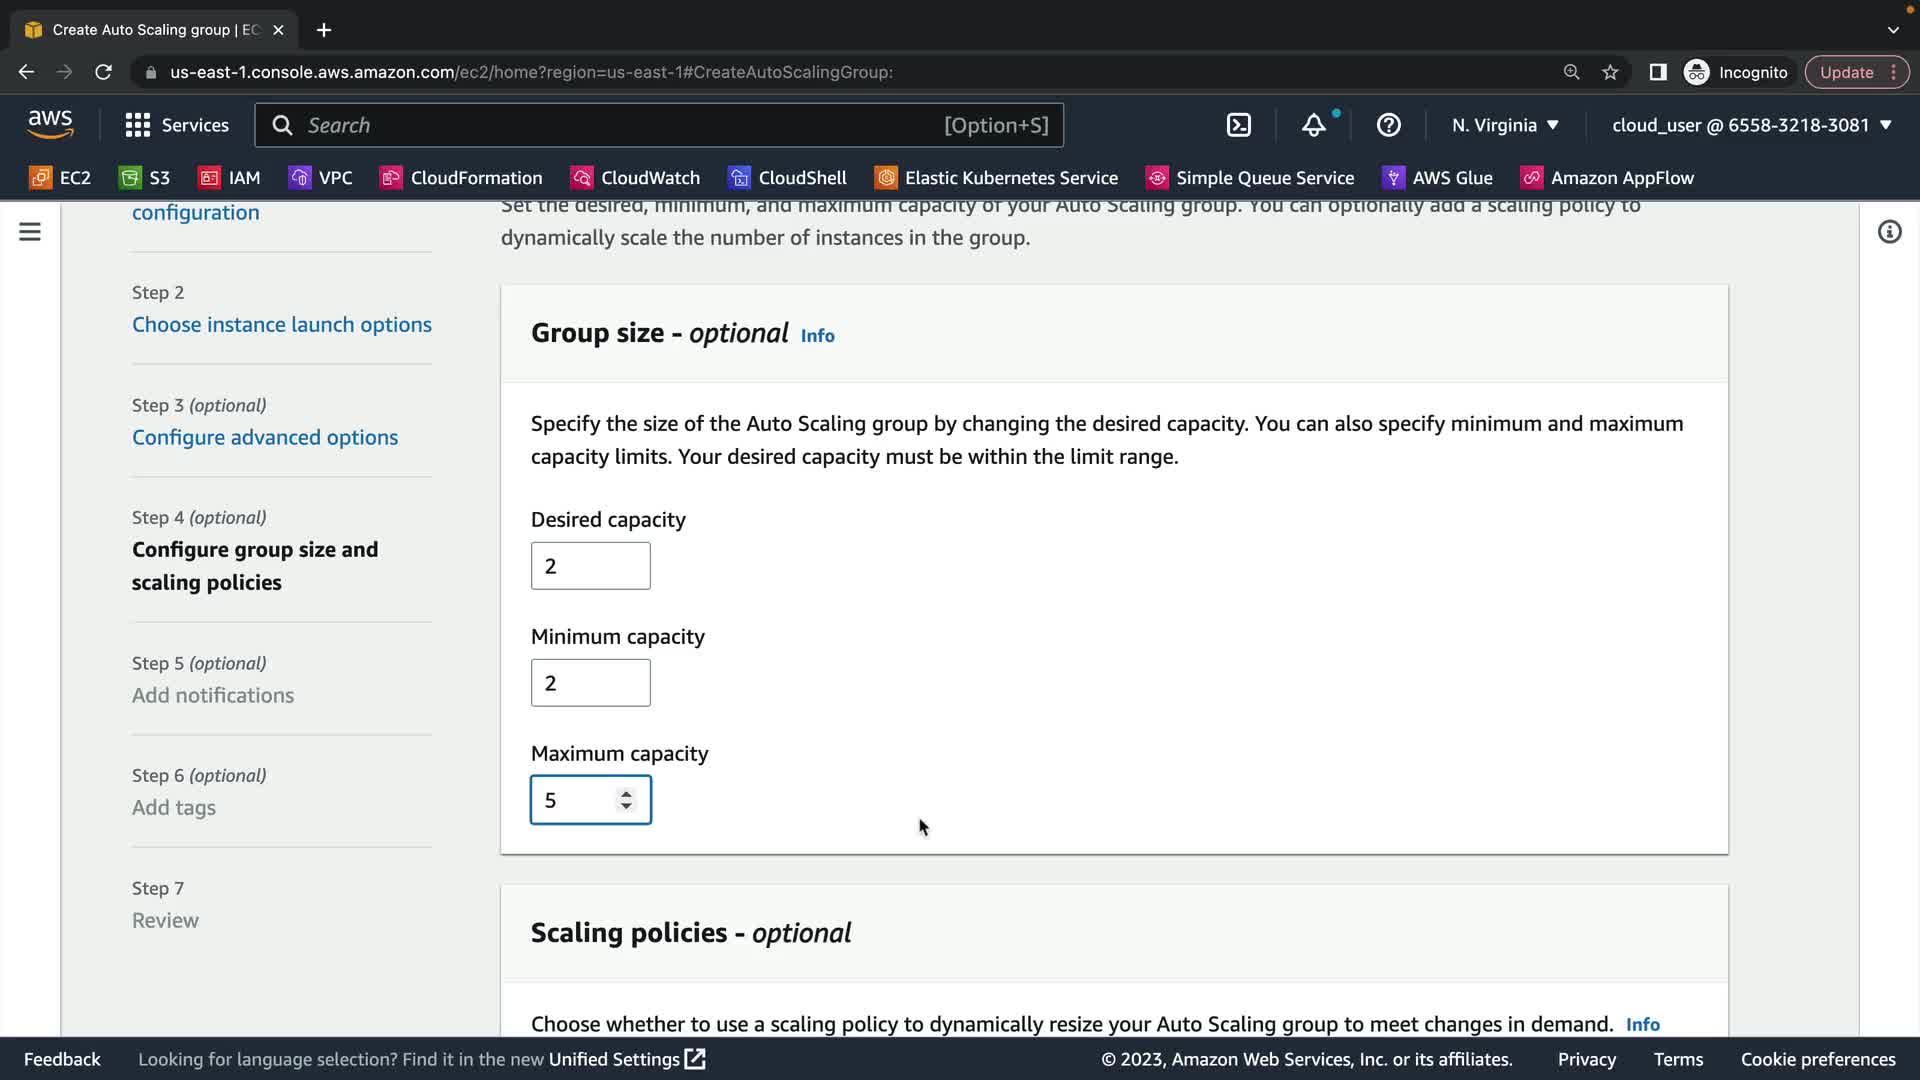The height and width of the screenshot is (1080, 1920).
Task: Open the notifications bell
Action: 1313,125
